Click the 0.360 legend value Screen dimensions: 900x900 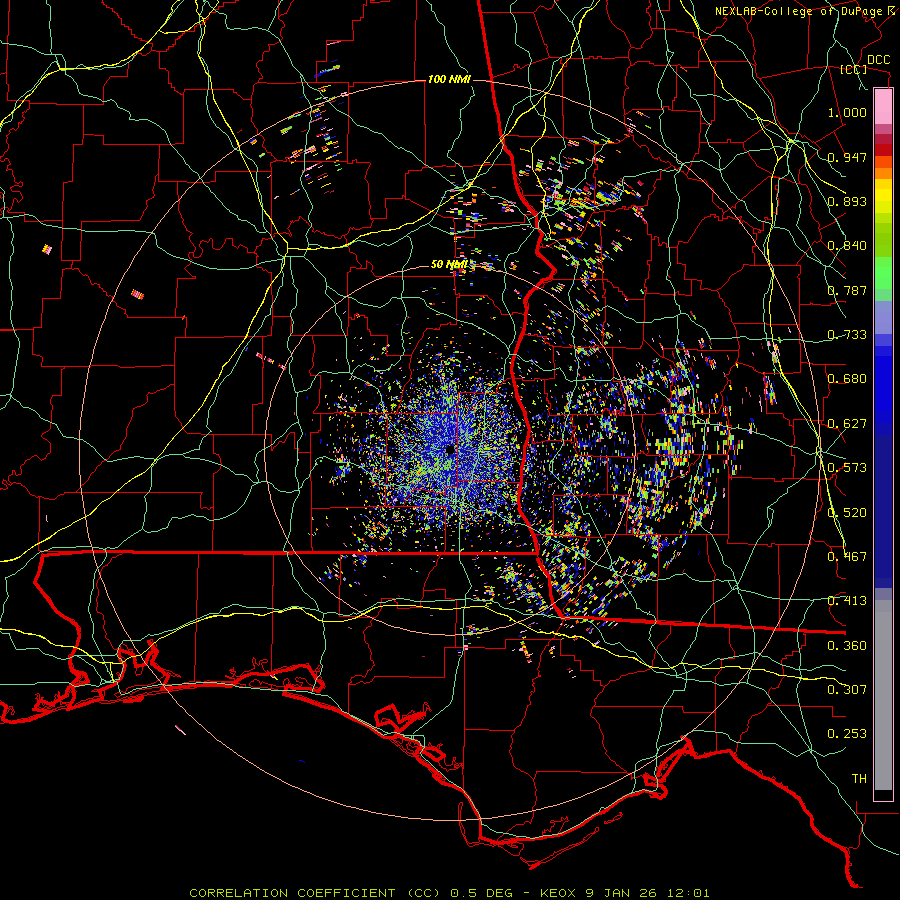pyautogui.click(x=847, y=646)
